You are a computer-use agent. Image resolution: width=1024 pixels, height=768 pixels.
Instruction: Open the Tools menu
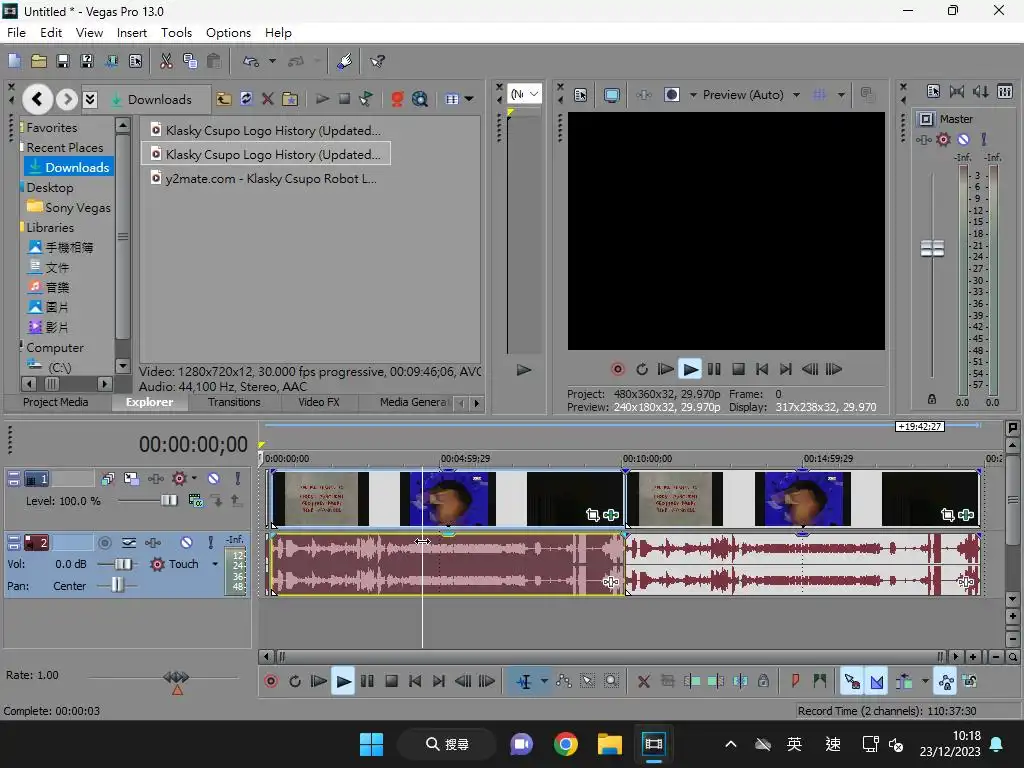pyautogui.click(x=176, y=33)
